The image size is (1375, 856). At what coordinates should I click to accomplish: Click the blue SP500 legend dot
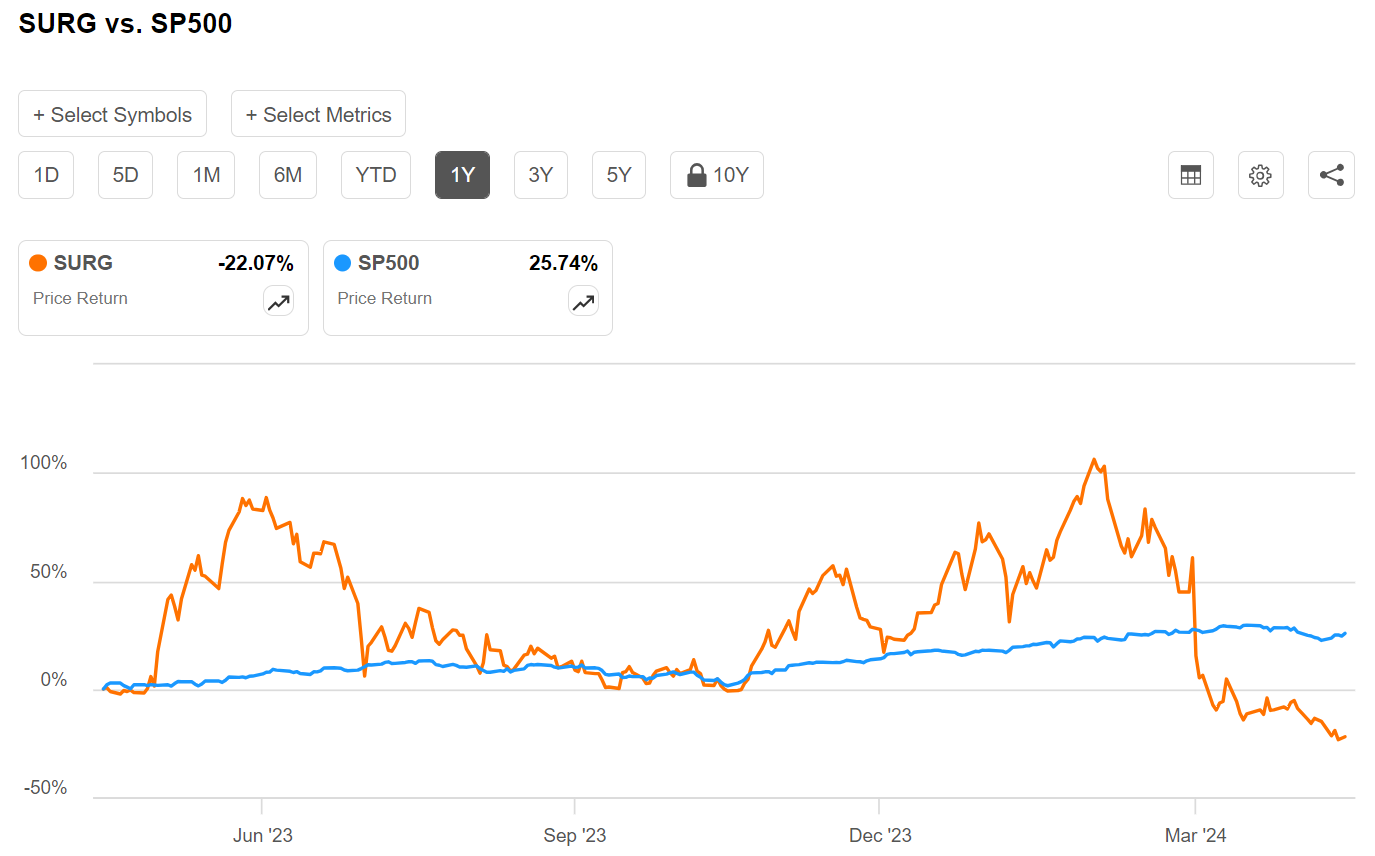pyautogui.click(x=343, y=263)
